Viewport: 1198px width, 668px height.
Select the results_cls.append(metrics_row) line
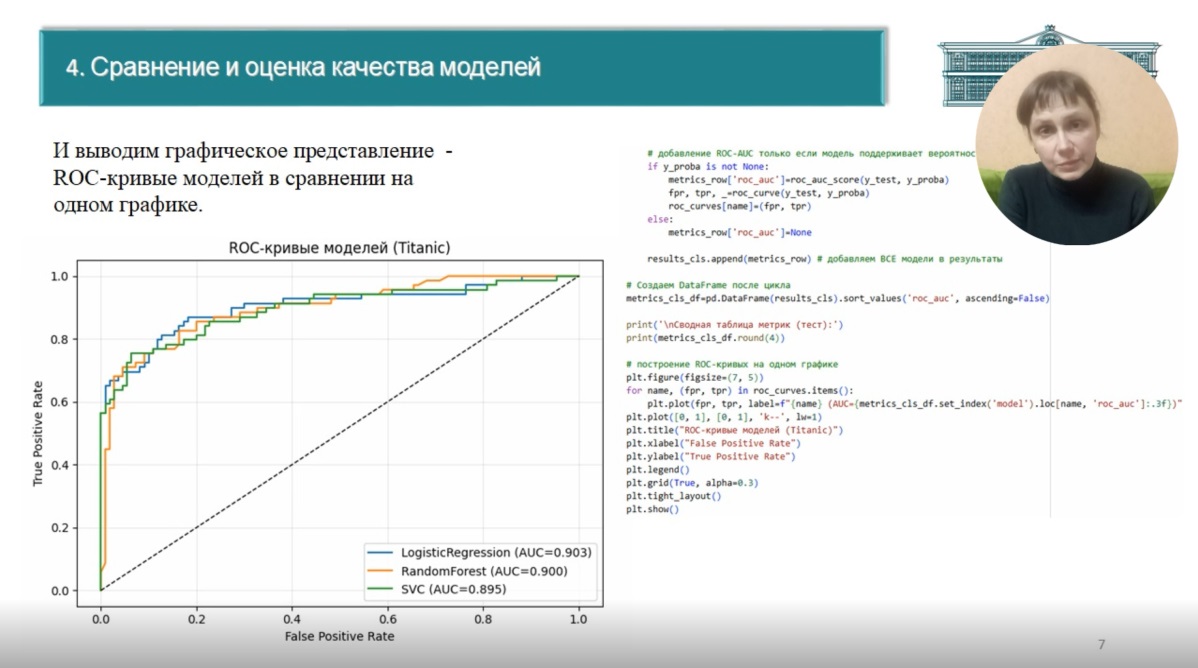pyautogui.click(x=824, y=259)
